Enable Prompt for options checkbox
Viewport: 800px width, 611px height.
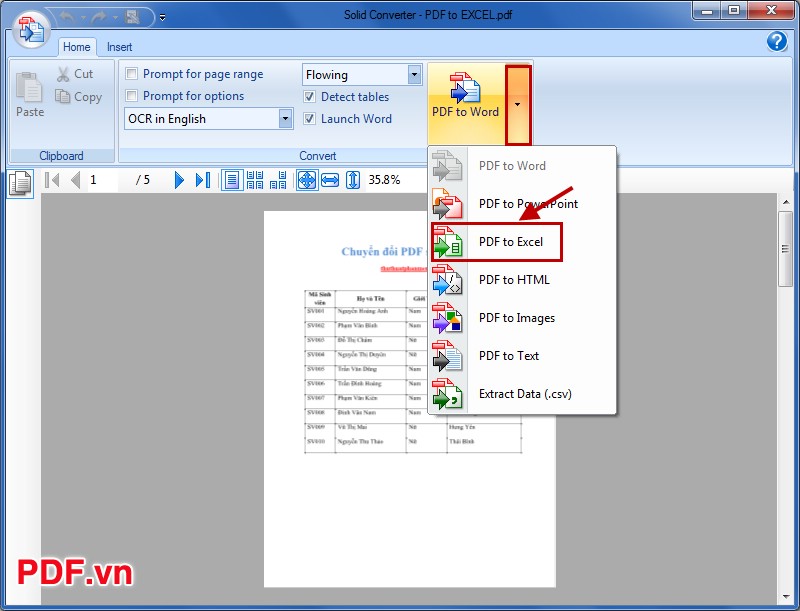(132, 96)
